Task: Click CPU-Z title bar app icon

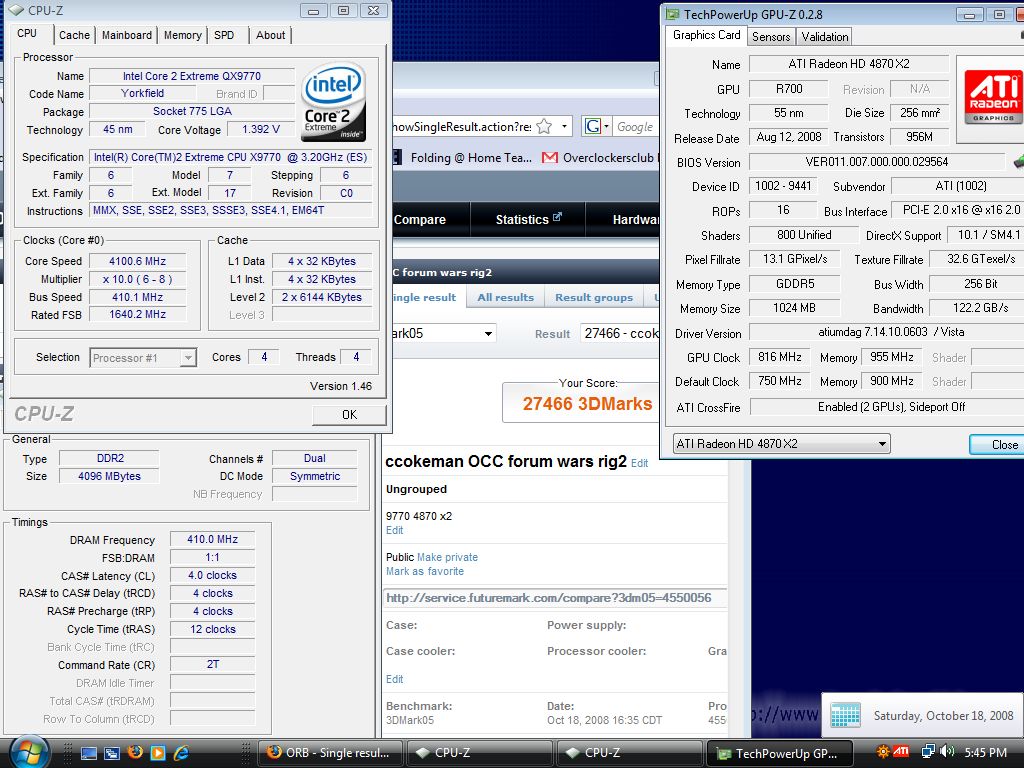Action: (16, 10)
